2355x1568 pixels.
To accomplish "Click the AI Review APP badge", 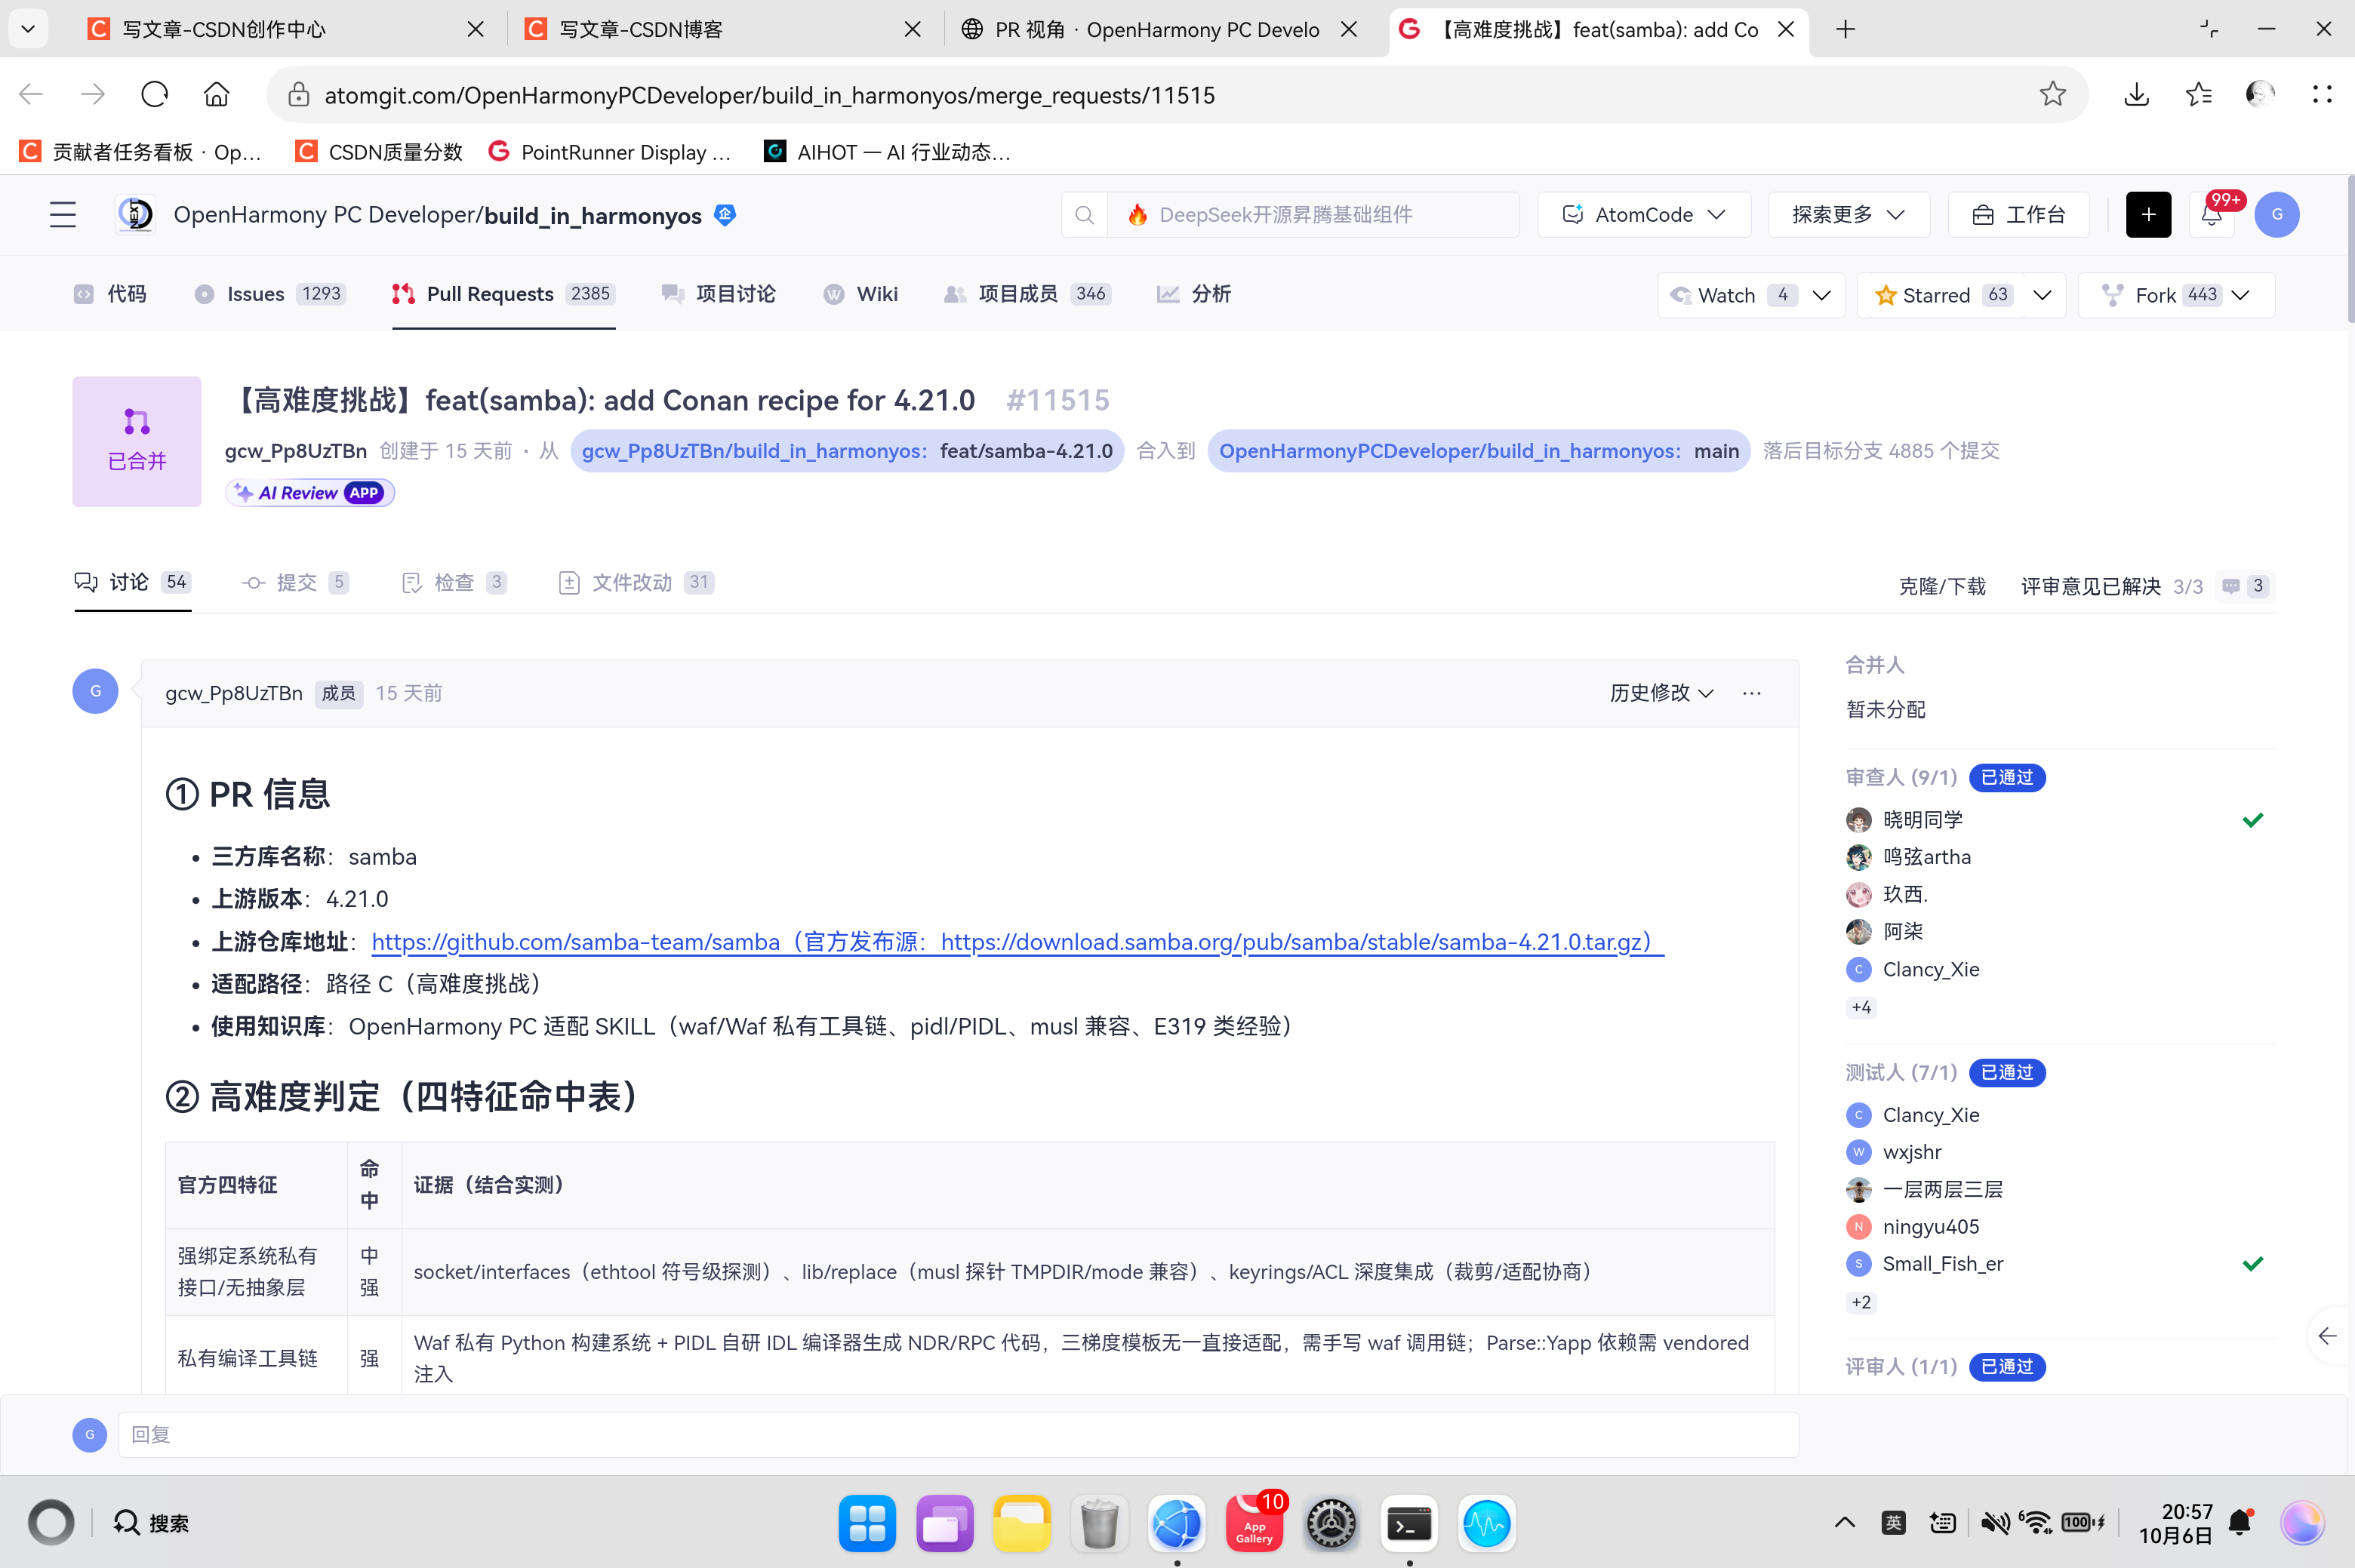I will (x=310, y=493).
